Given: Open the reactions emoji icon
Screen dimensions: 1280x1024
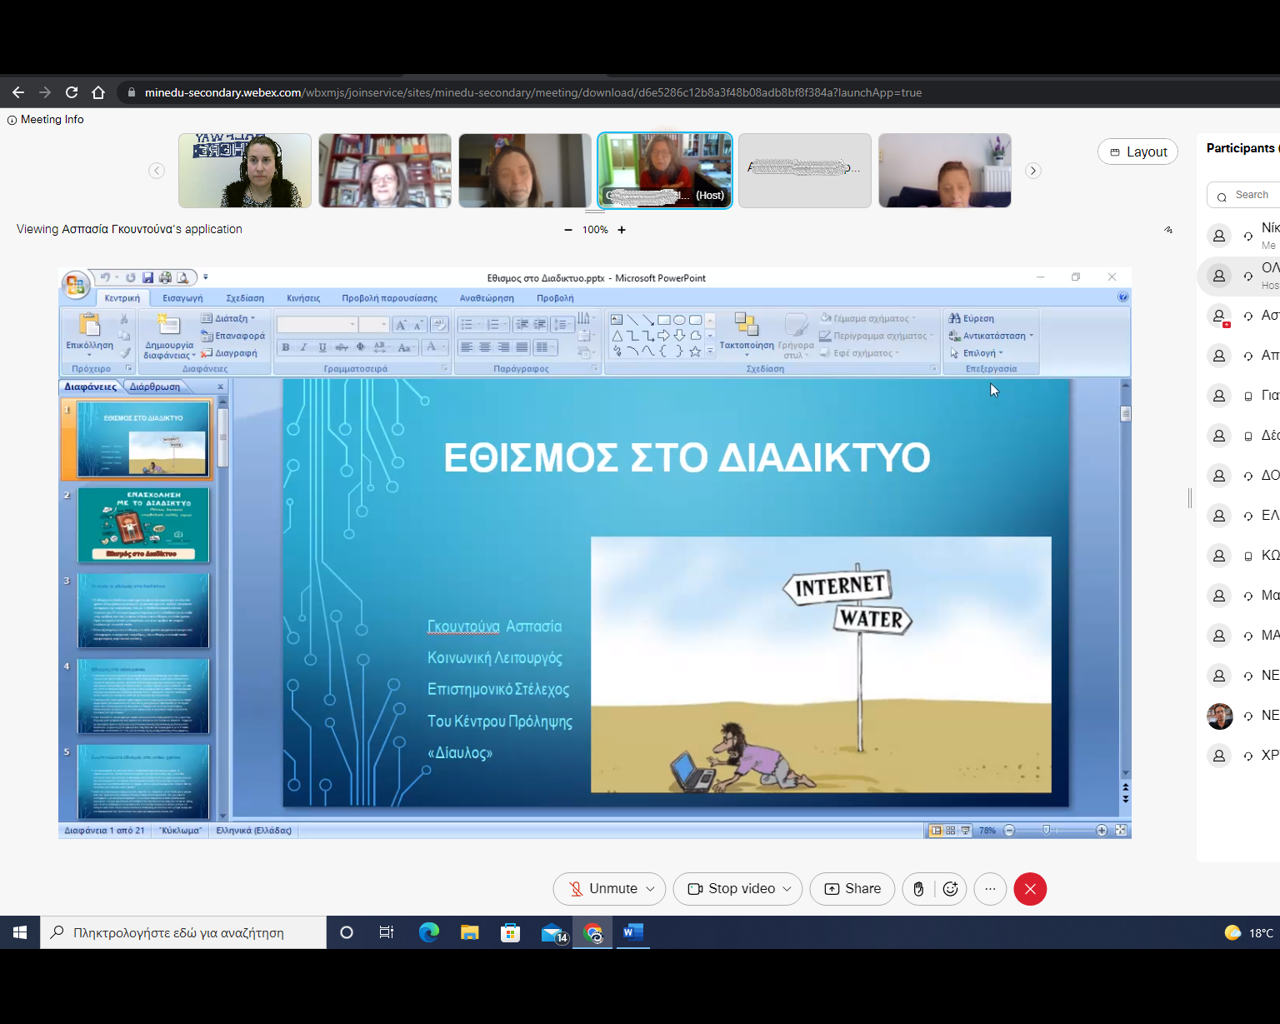Looking at the screenshot, I should coord(950,889).
